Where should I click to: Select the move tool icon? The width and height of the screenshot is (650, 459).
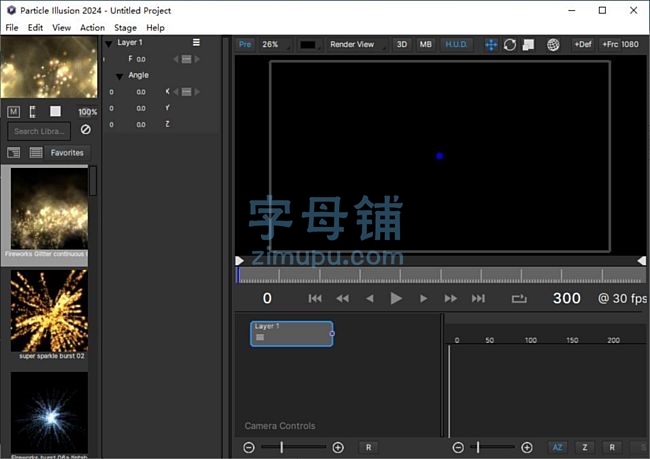click(x=491, y=45)
